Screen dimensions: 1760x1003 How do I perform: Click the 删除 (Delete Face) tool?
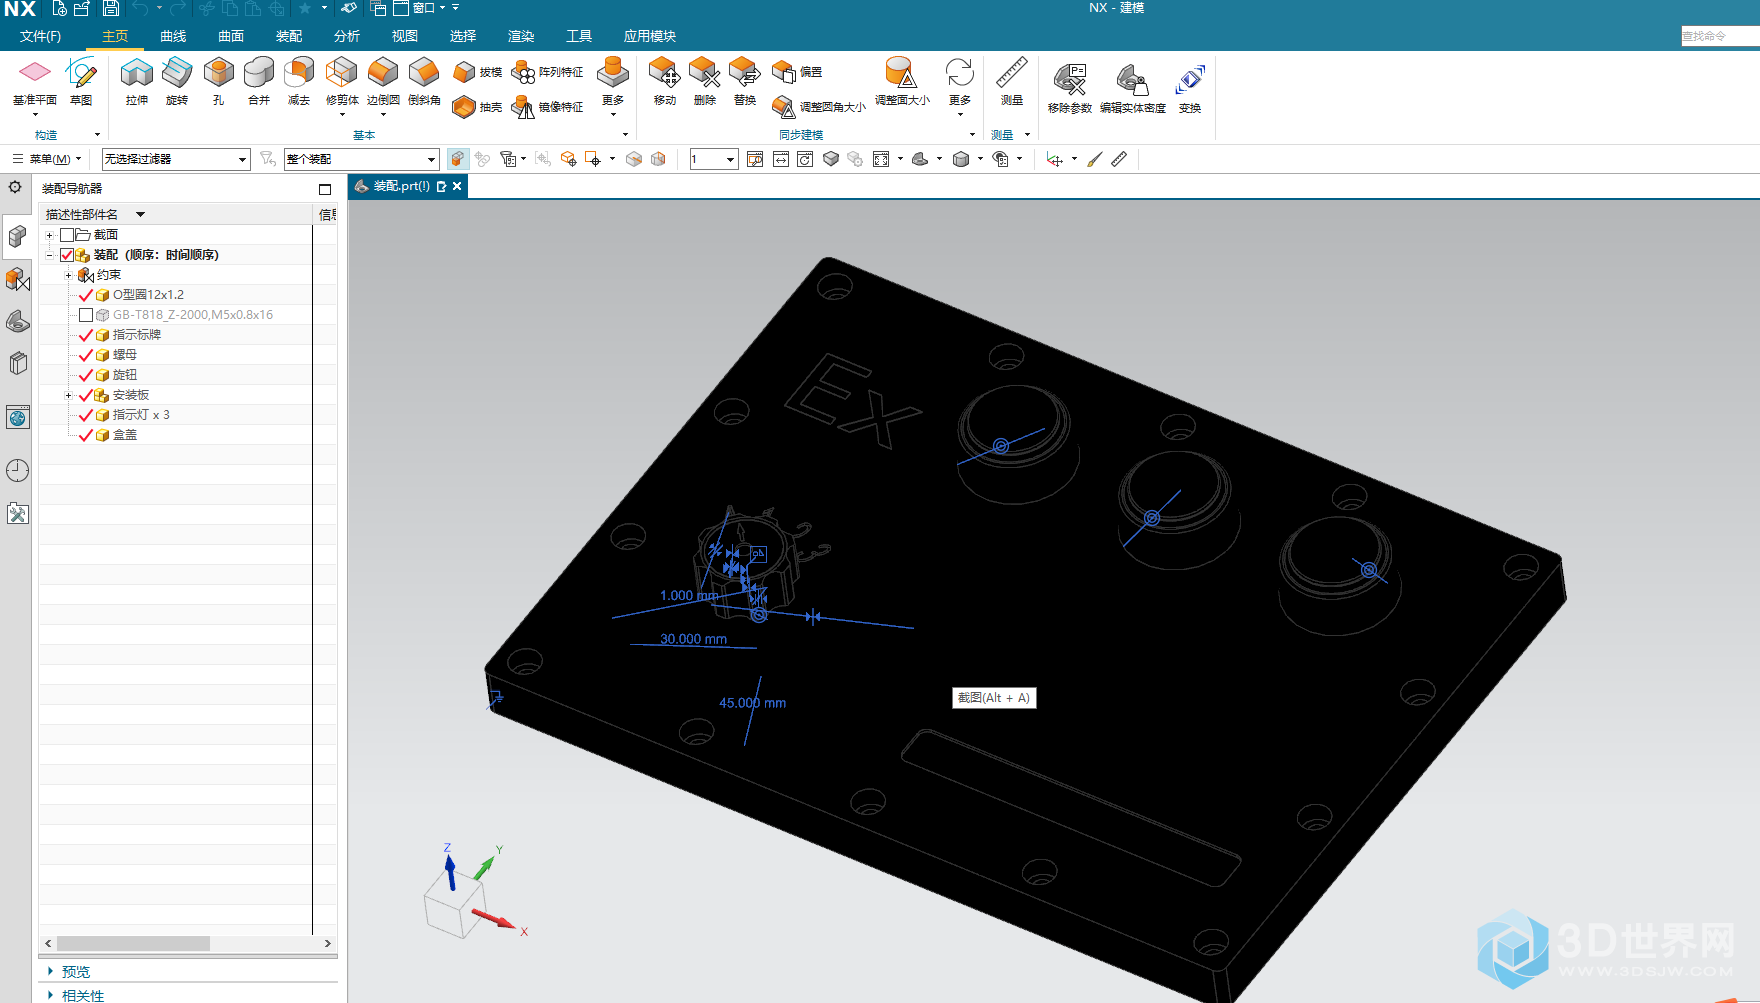(705, 82)
